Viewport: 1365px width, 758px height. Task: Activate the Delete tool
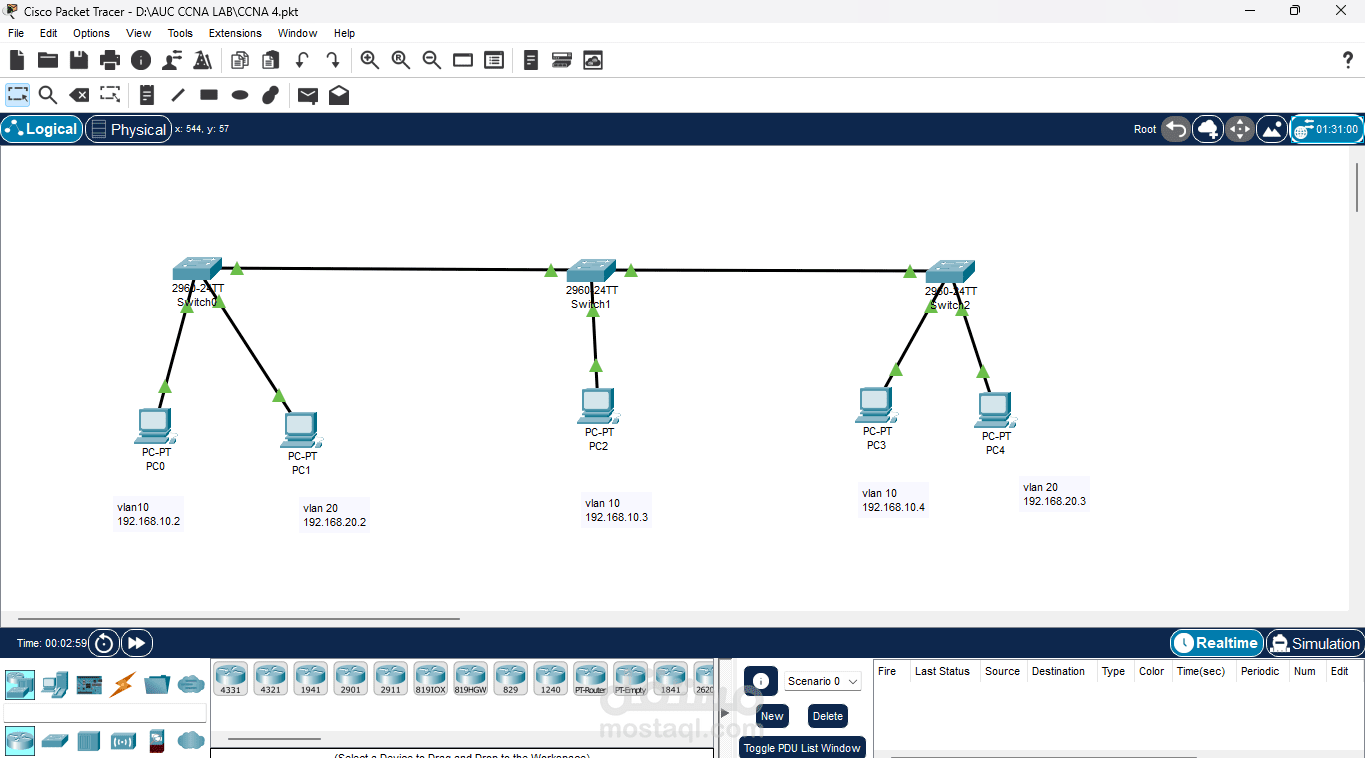[79, 95]
